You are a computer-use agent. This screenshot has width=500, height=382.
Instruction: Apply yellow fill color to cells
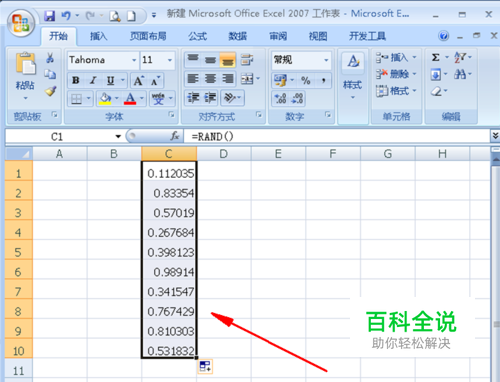coord(105,99)
